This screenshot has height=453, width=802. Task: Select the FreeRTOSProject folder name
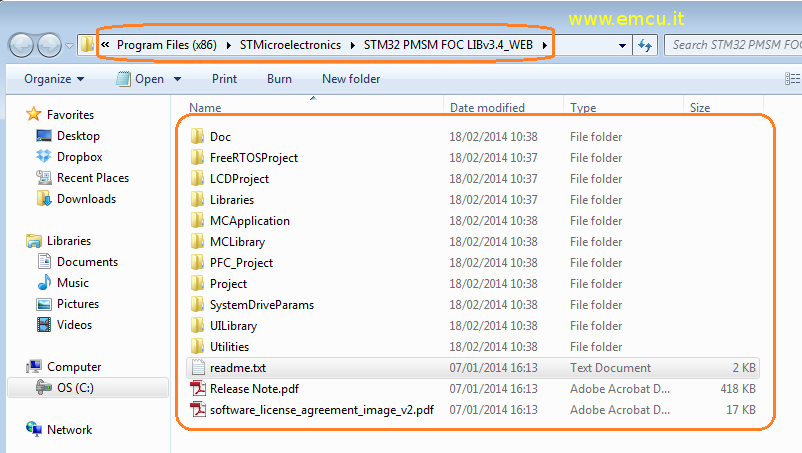(x=254, y=158)
